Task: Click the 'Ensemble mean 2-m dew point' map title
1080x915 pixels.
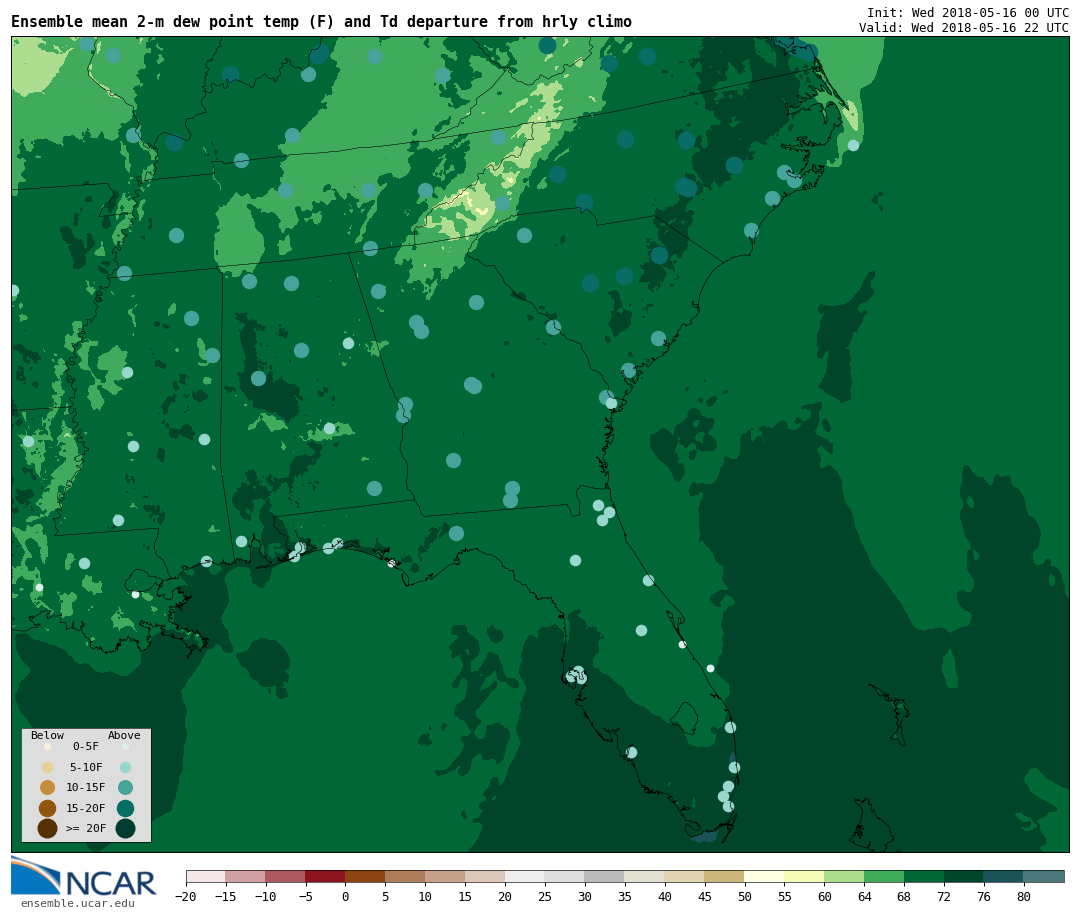Action: [321, 22]
